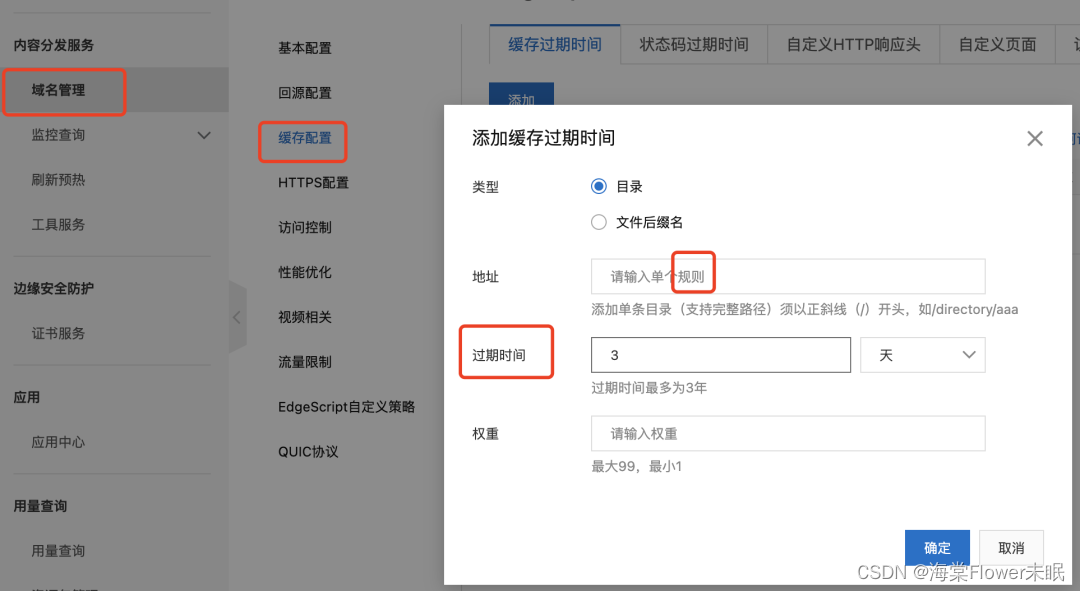
Task: Collapse the left navigation panel arrow
Action: (236, 316)
